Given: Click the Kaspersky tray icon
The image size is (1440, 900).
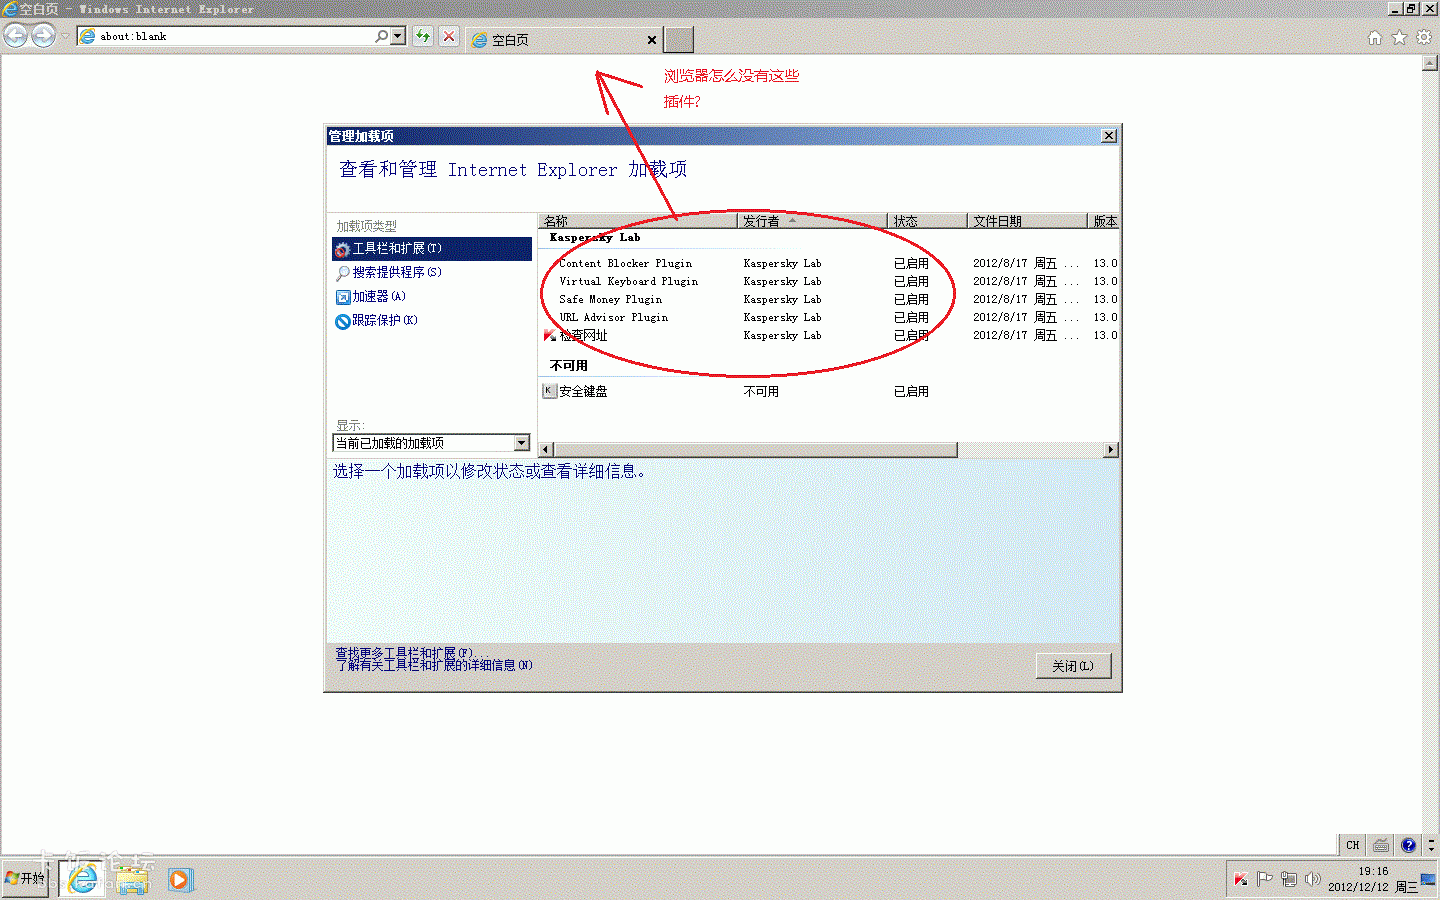Looking at the screenshot, I should [x=1241, y=879].
